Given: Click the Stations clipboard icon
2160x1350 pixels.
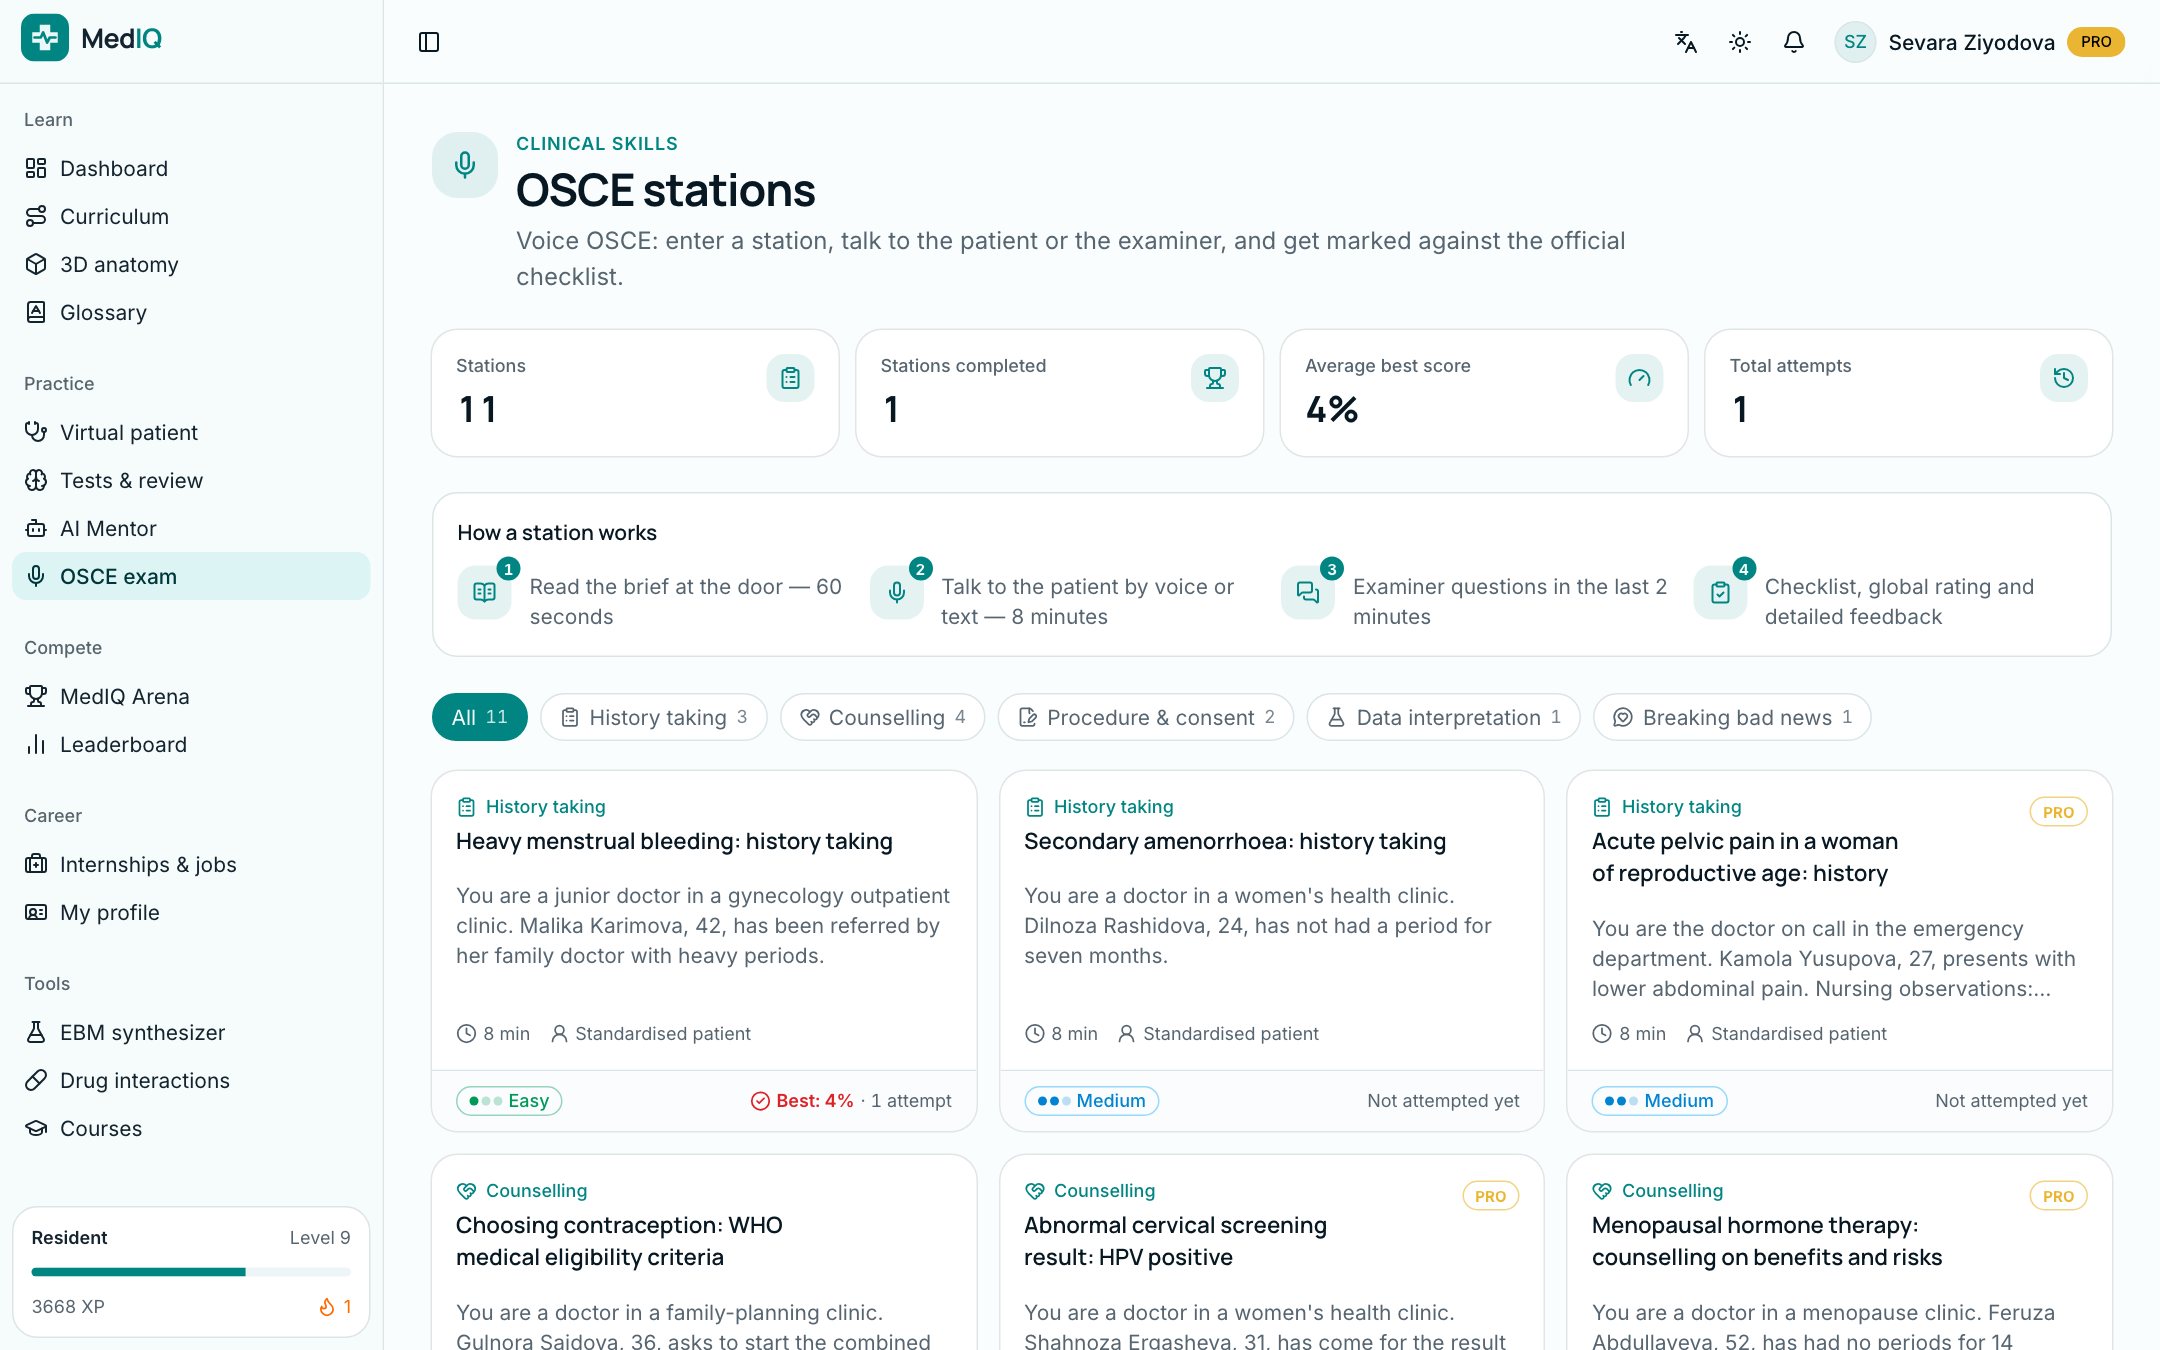Looking at the screenshot, I should (x=790, y=378).
